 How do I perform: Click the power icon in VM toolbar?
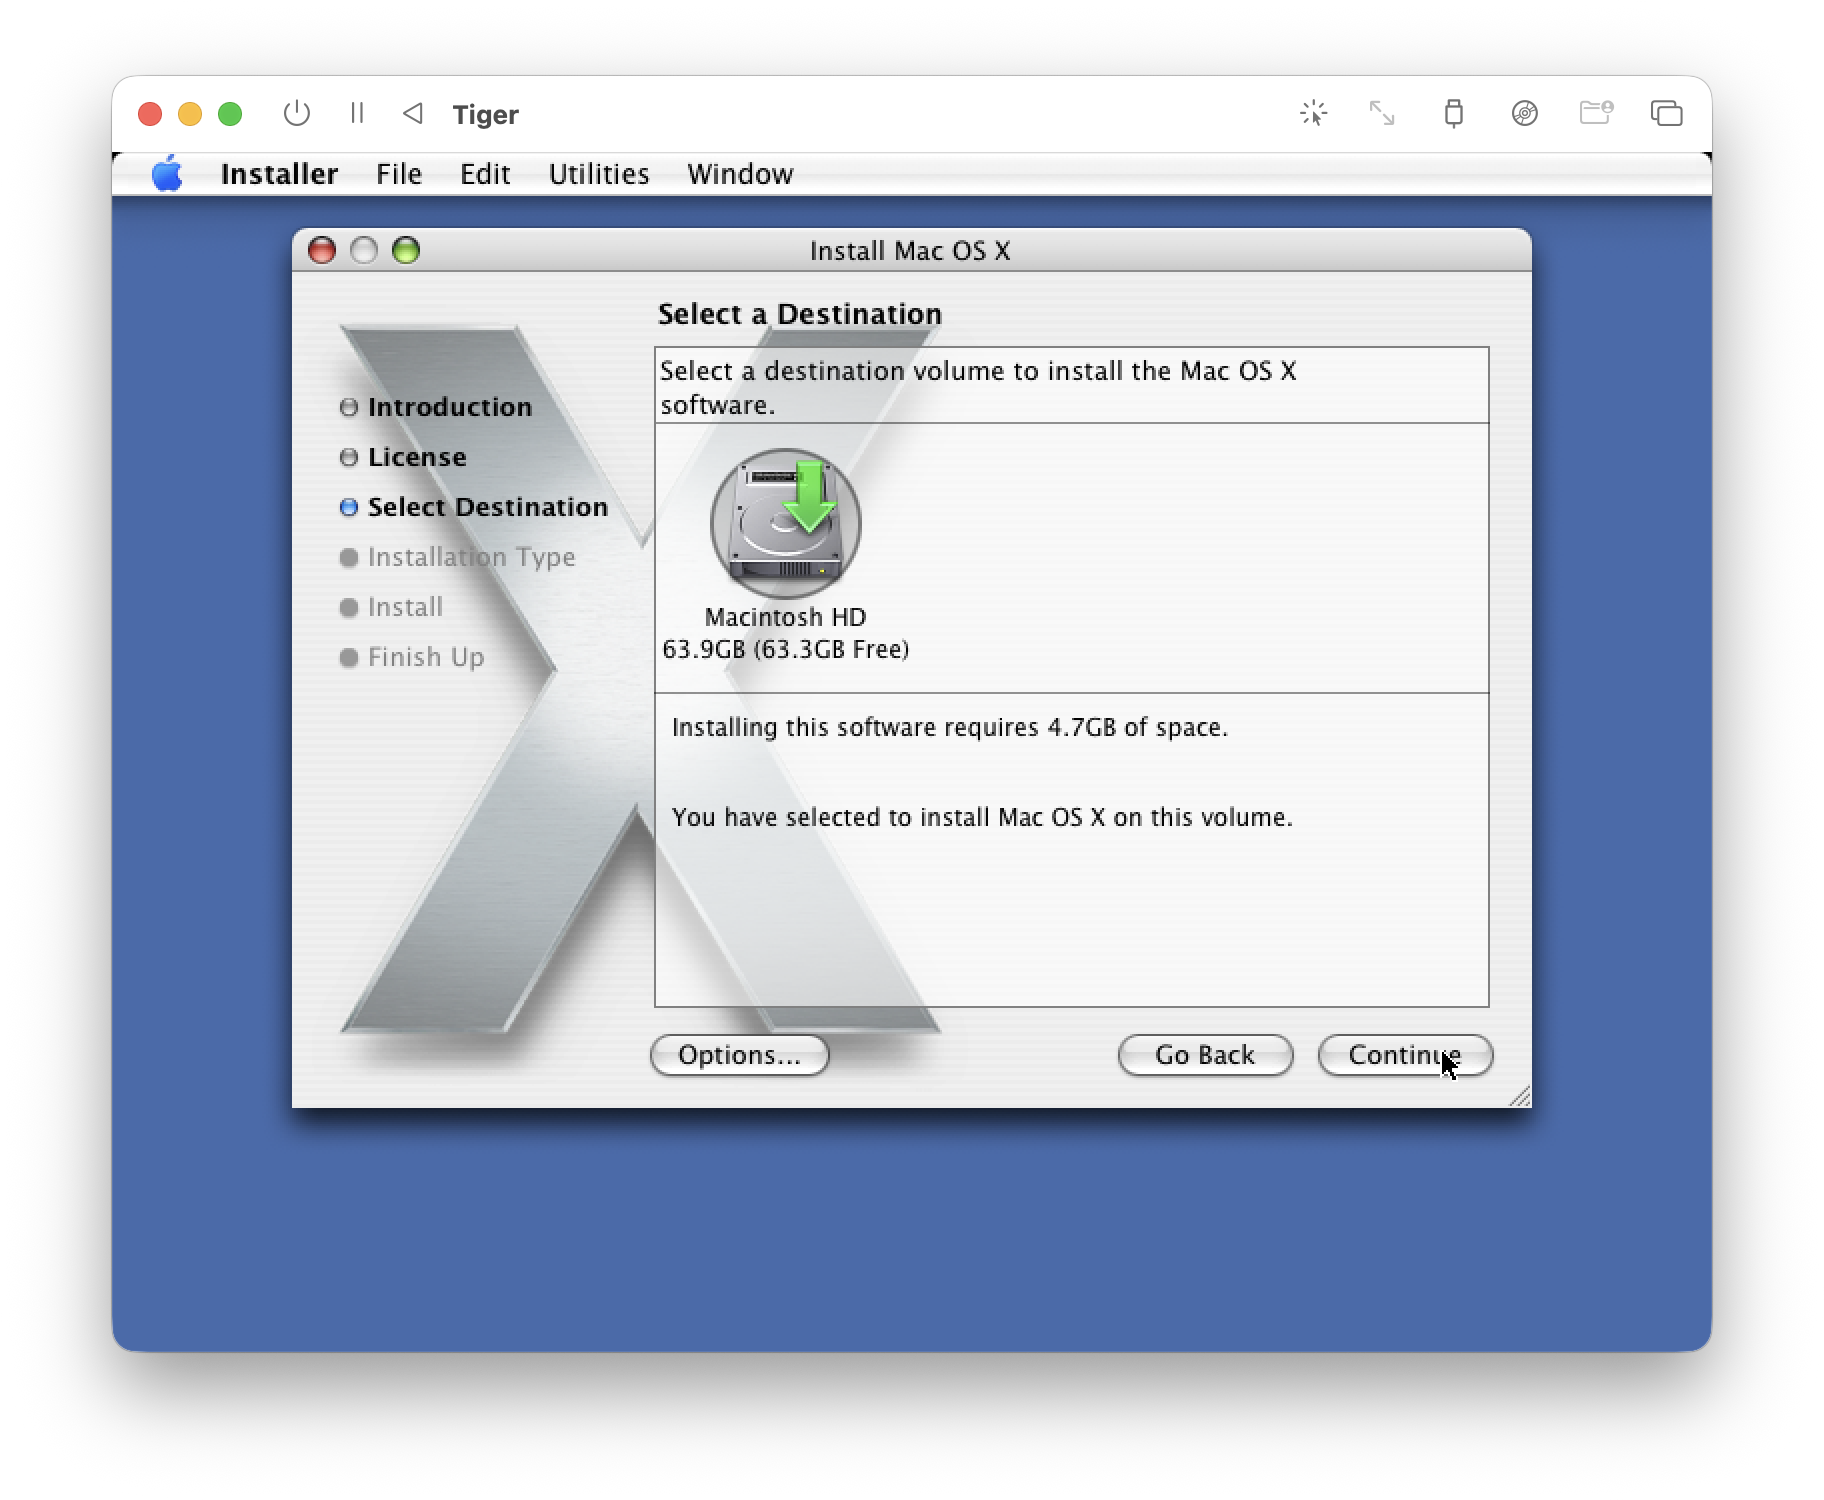(296, 113)
